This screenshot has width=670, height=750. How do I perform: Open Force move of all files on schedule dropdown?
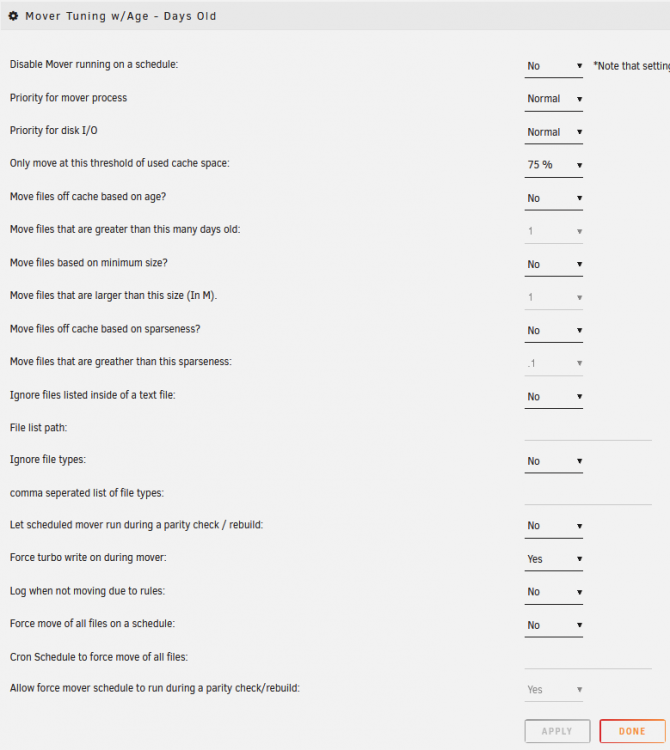pyautogui.click(x=553, y=626)
